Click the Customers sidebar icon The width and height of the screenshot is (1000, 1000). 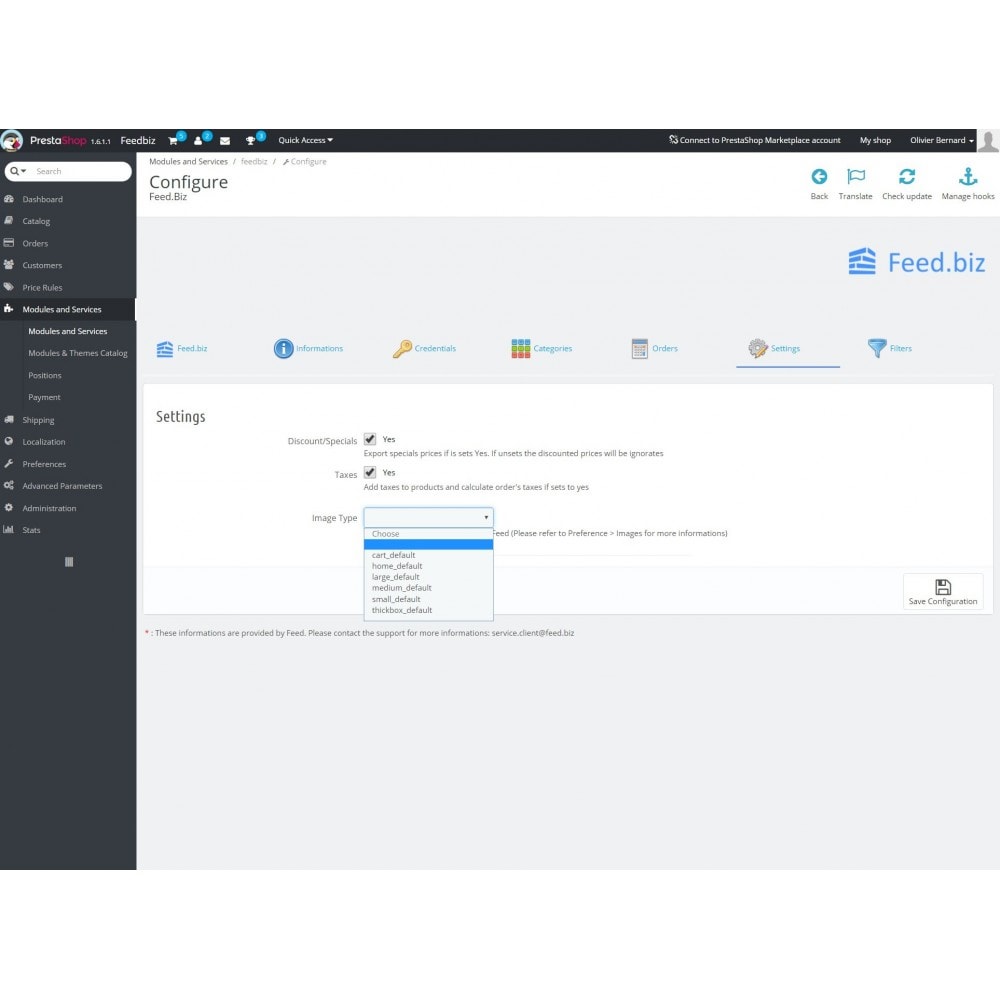[9, 265]
